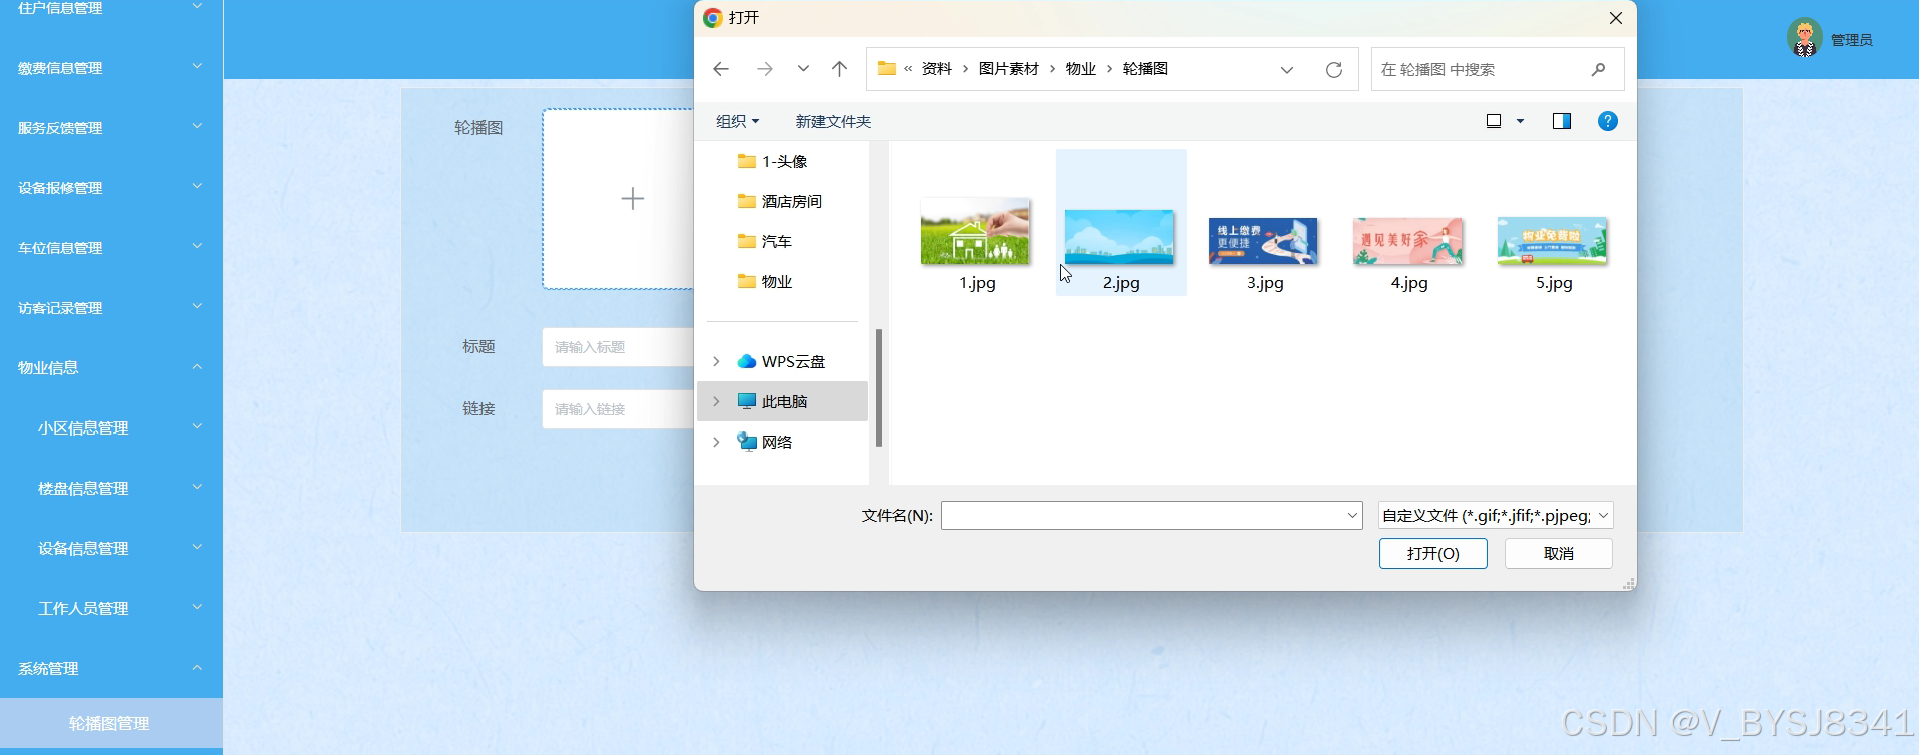Screen dimensions: 1919x755
Task: Click the navigation pane scrollbar
Action: click(x=879, y=387)
